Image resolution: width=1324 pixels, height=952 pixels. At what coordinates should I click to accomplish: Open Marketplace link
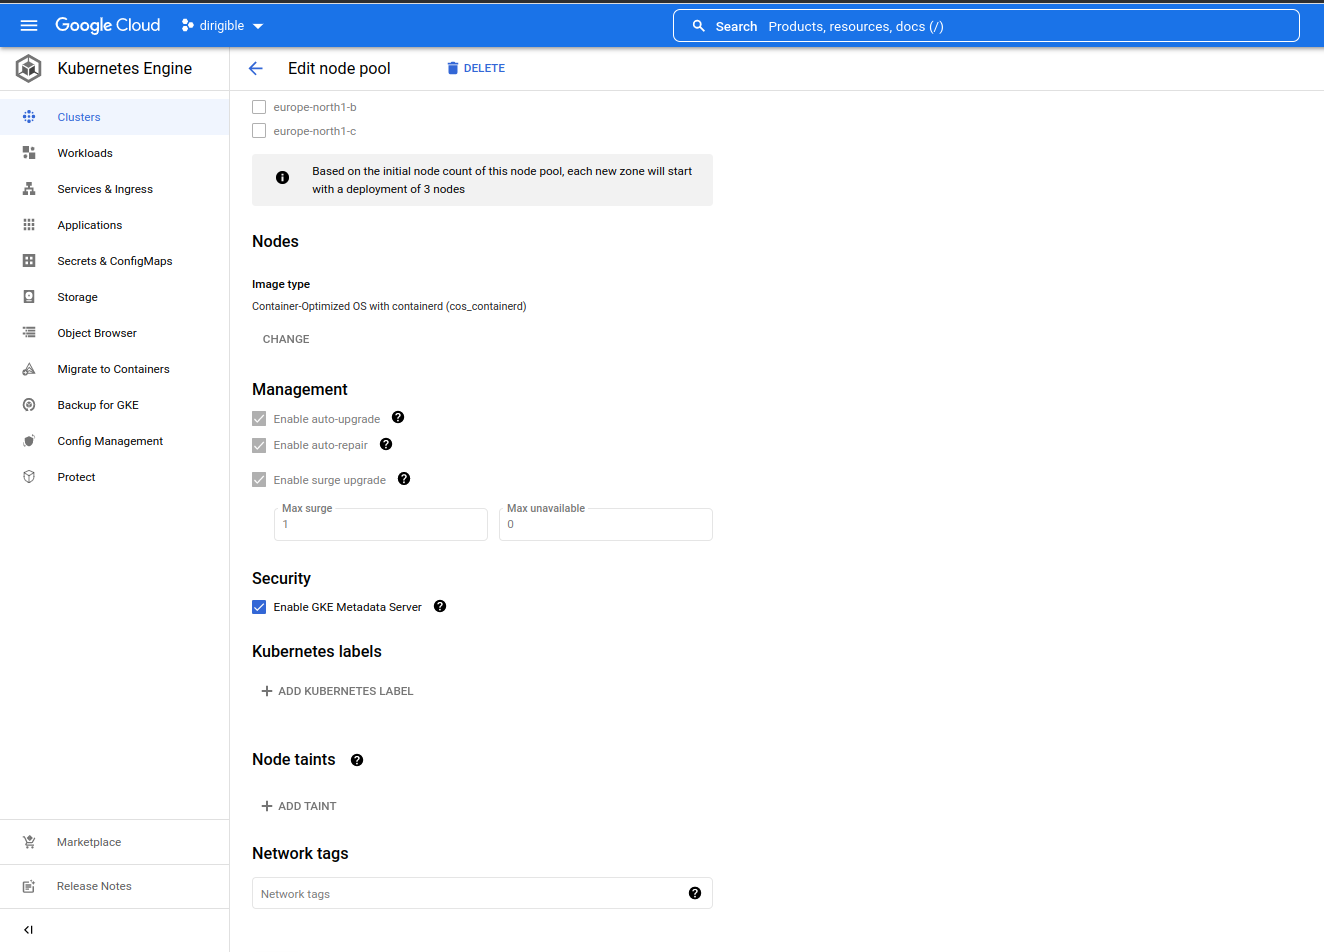coord(89,842)
